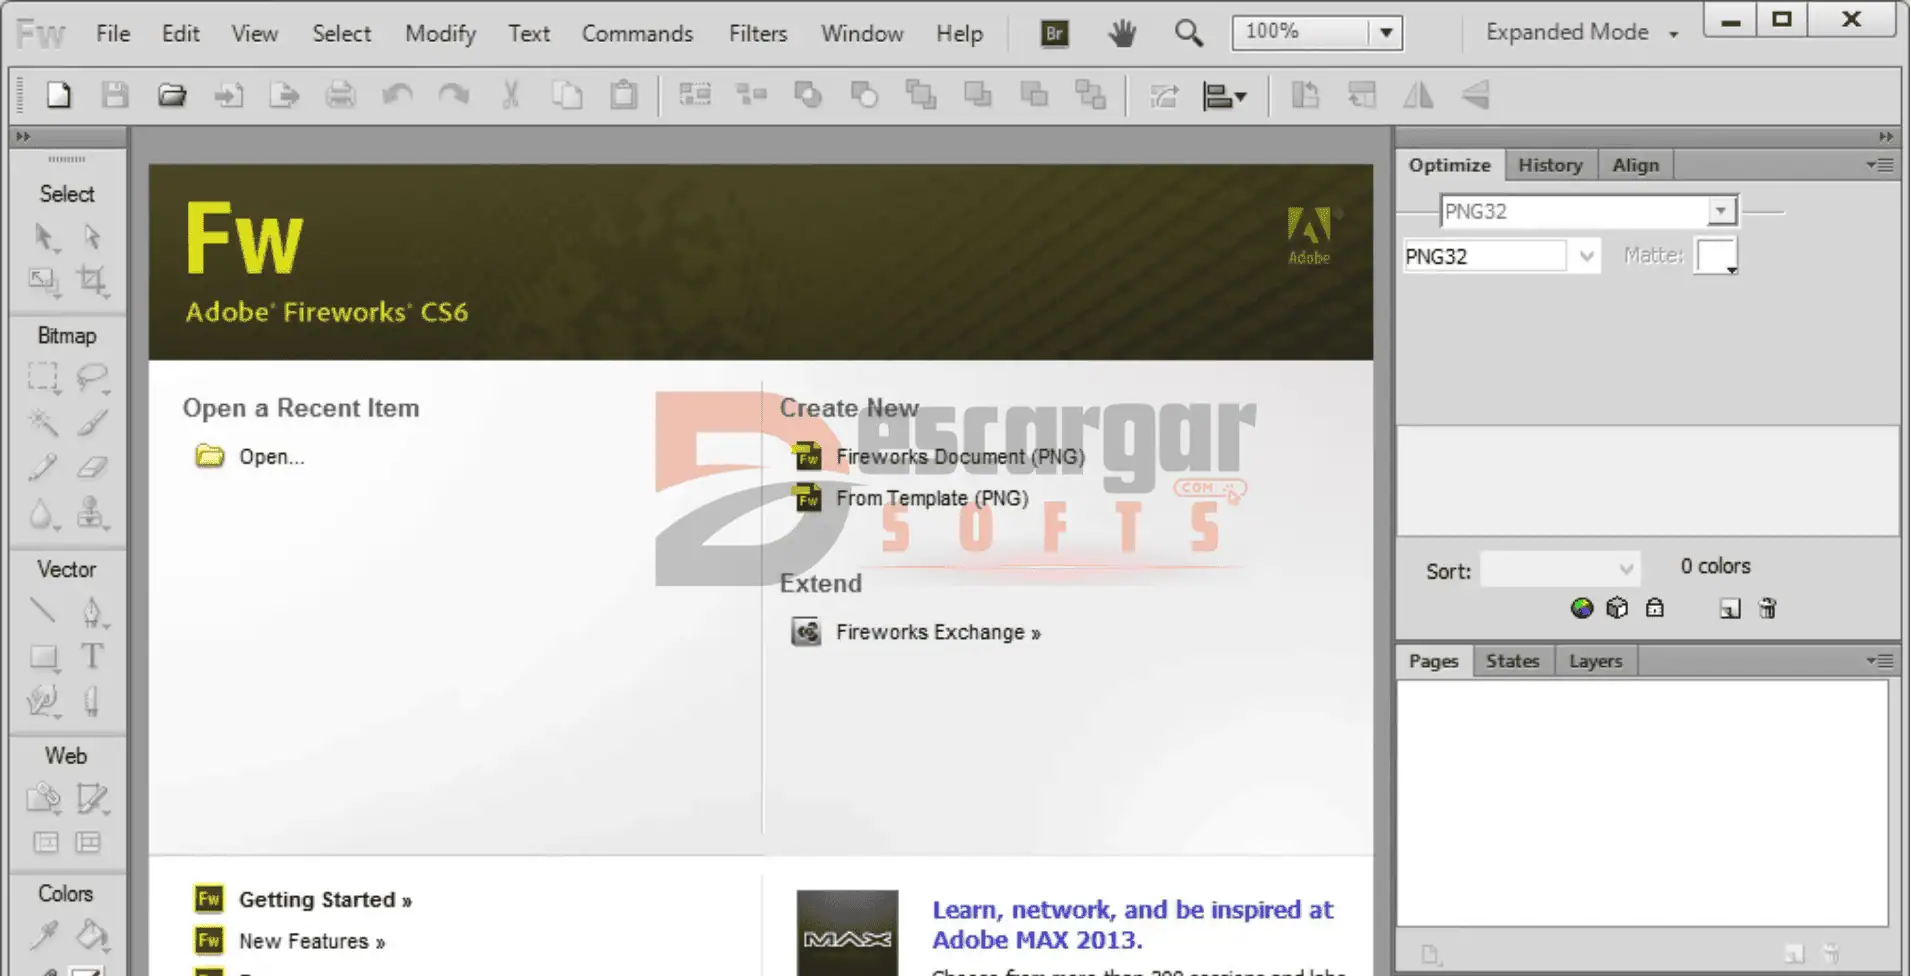Click Open... recent item link

tap(271, 457)
